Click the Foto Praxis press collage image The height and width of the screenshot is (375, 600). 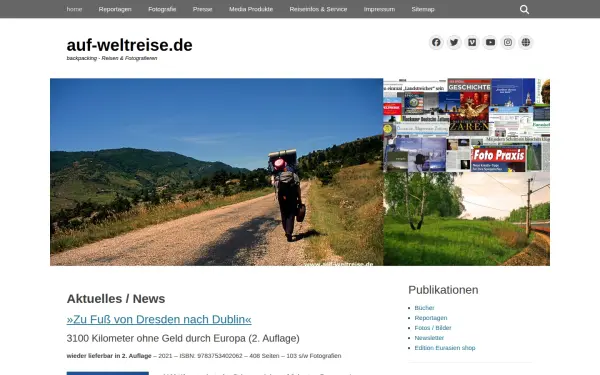[x=466, y=125]
